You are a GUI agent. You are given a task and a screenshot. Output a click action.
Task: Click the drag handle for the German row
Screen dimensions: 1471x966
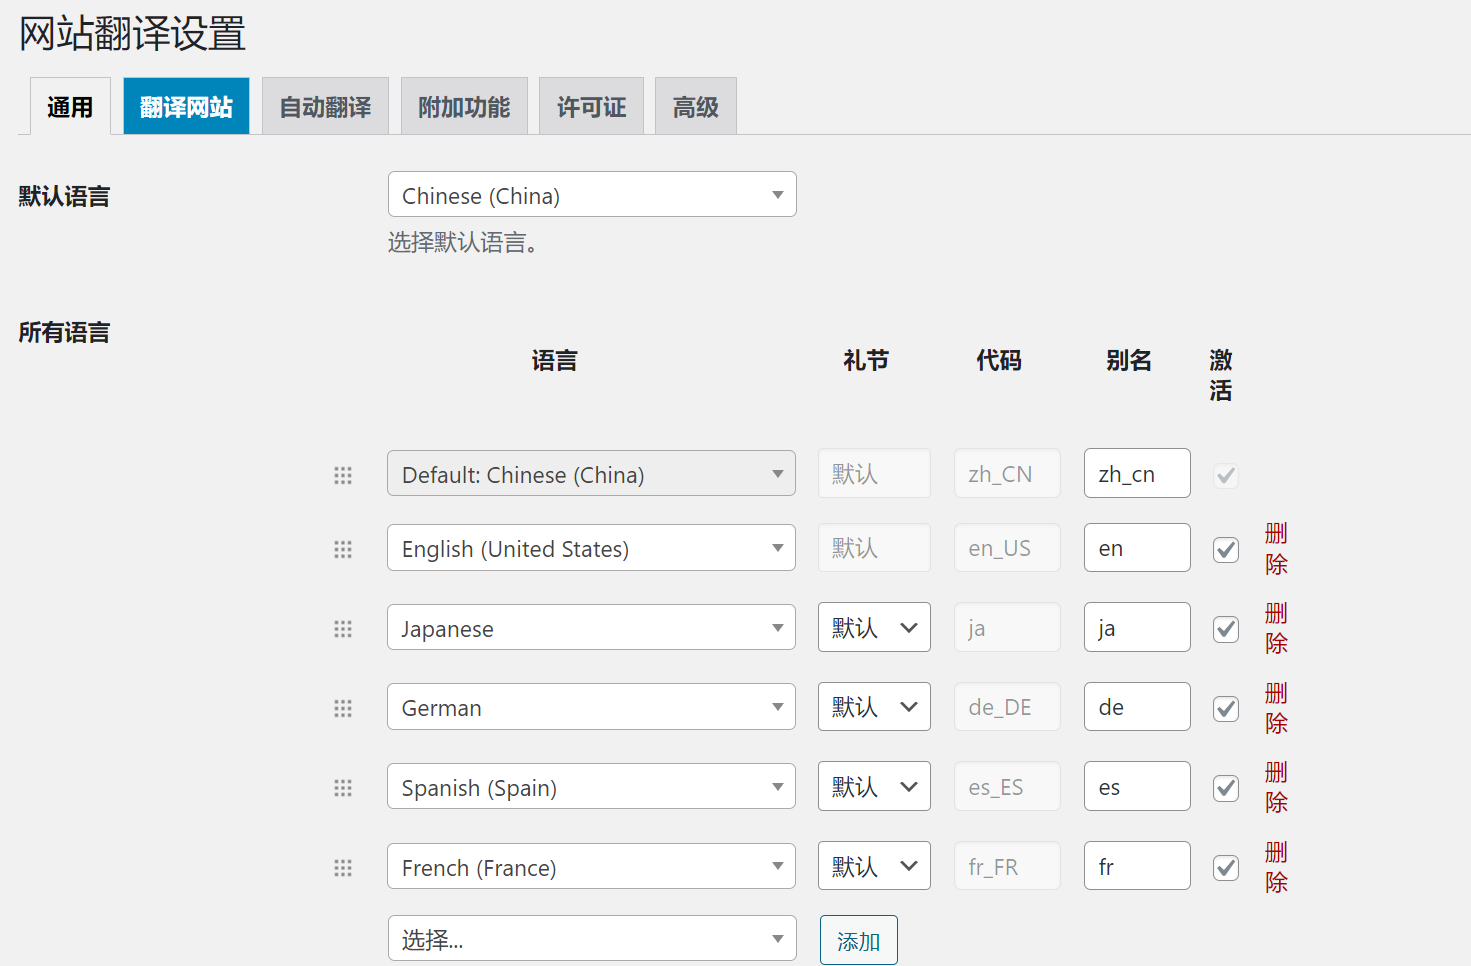(x=343, y=707)
